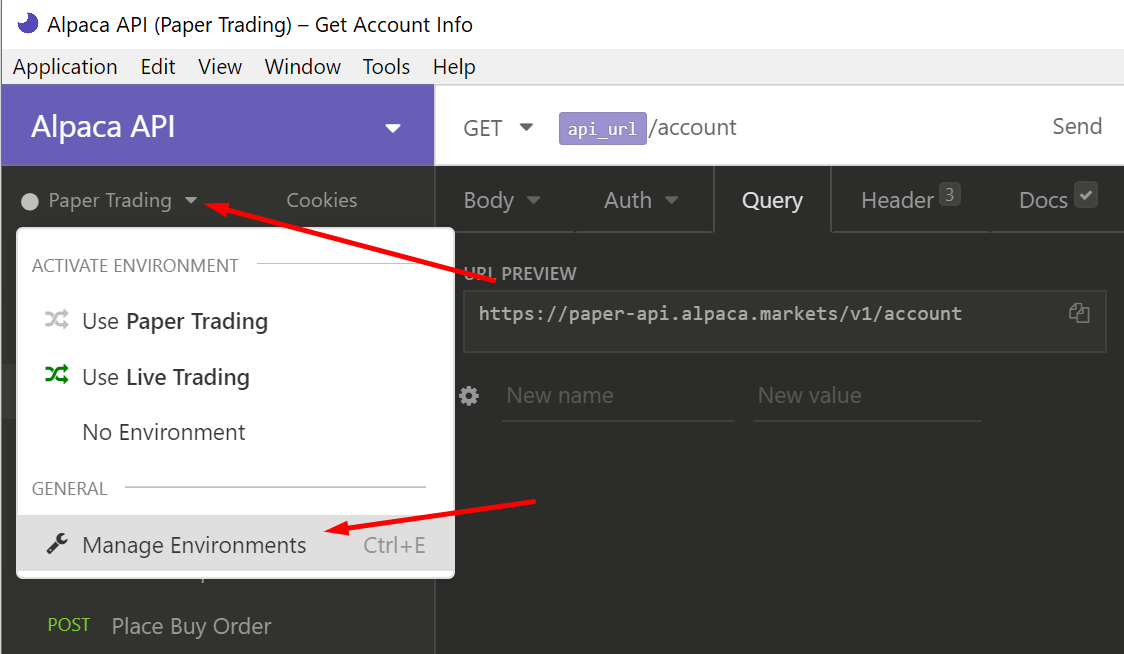Viewport: 1124px width, 654px height.
Task: Click the Header count badge showing 3
Action: 949,194
